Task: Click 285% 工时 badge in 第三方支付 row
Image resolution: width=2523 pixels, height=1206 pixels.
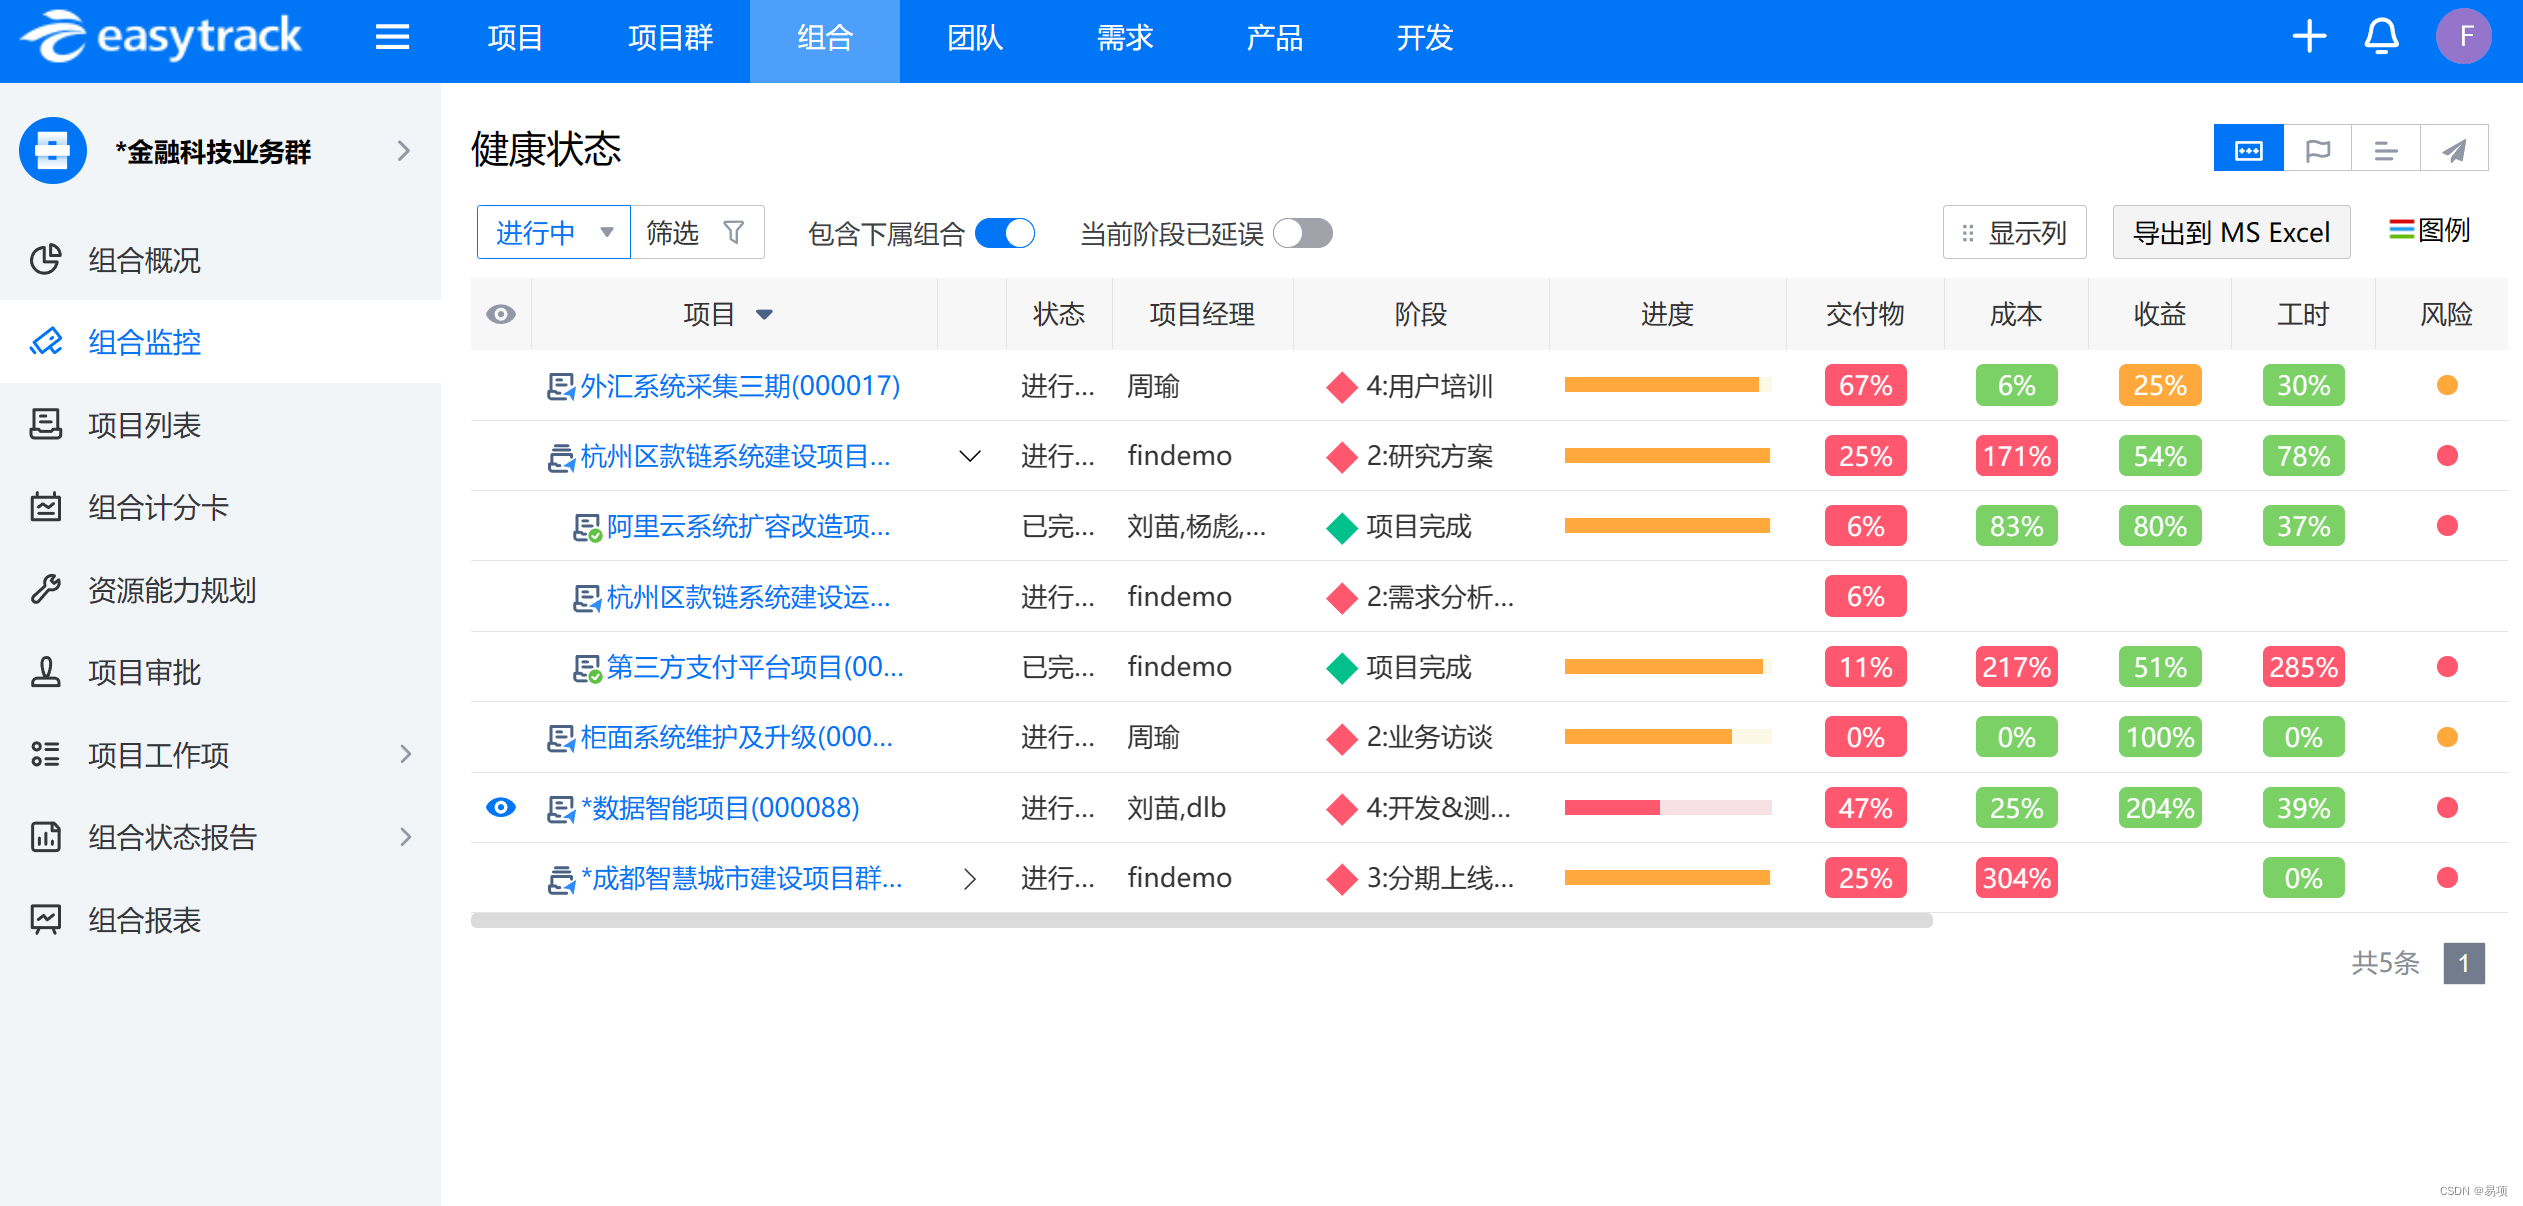Action: click(2303, 667)
